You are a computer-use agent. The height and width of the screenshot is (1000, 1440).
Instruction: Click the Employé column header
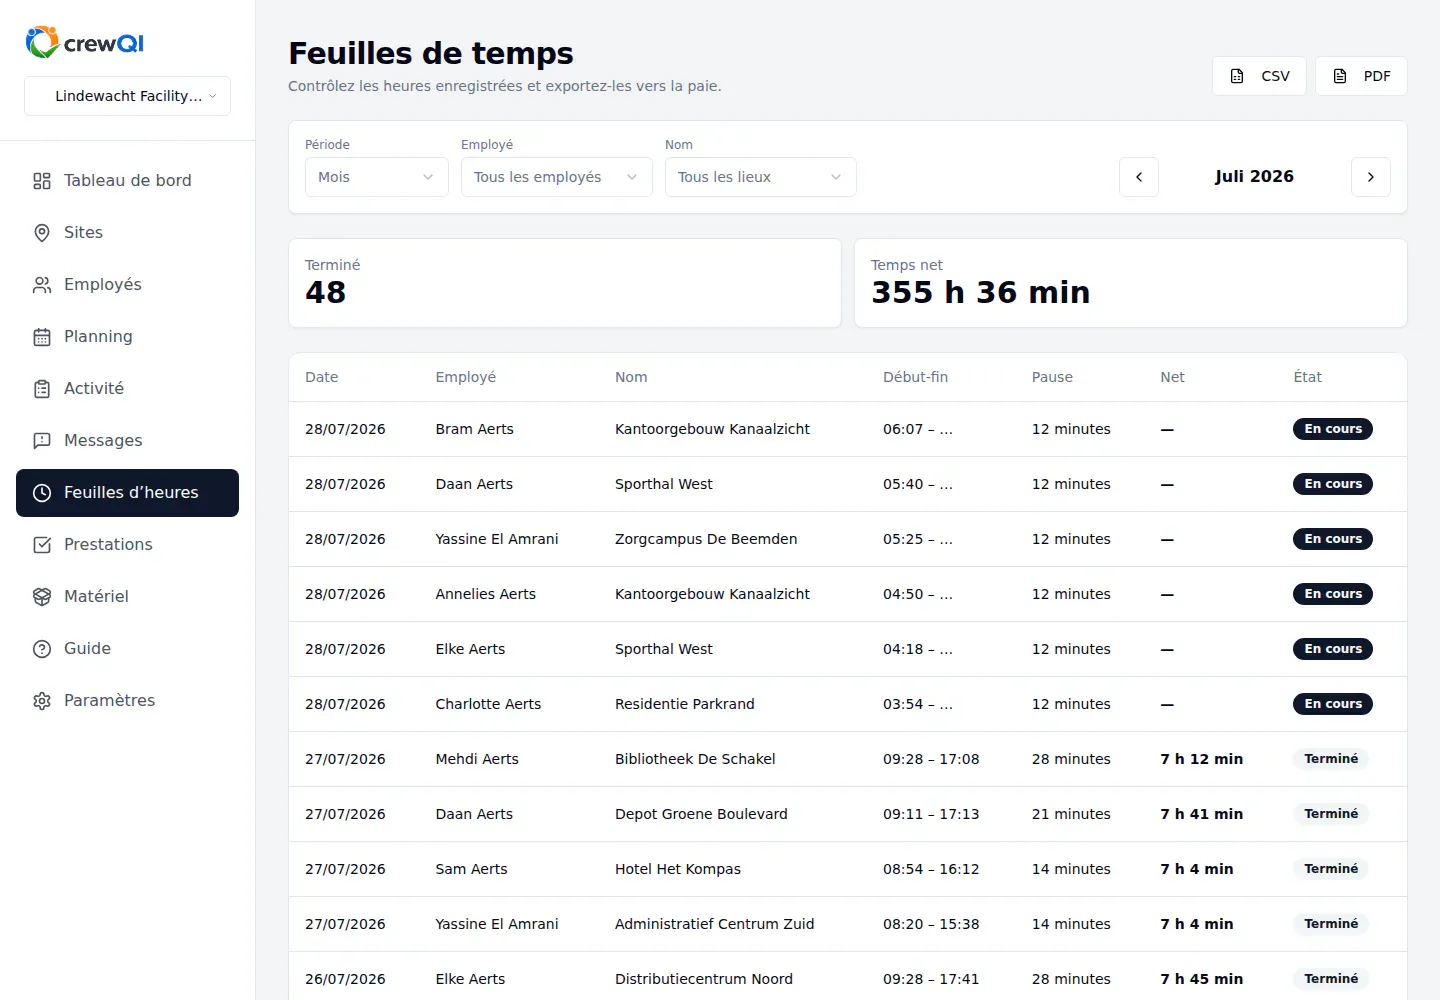[466, 377]
